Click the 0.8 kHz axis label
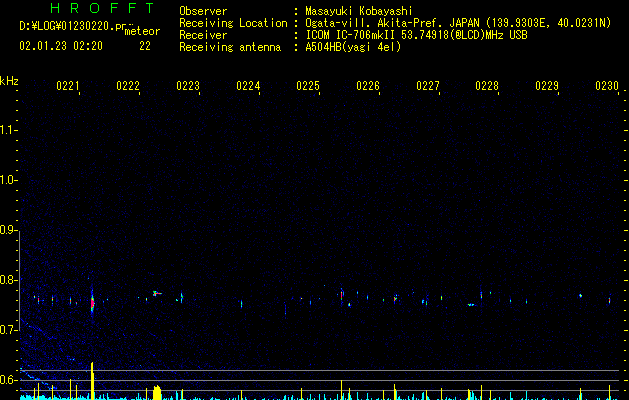Viewport: 629px width, 400px height. (x=8, y=280)
